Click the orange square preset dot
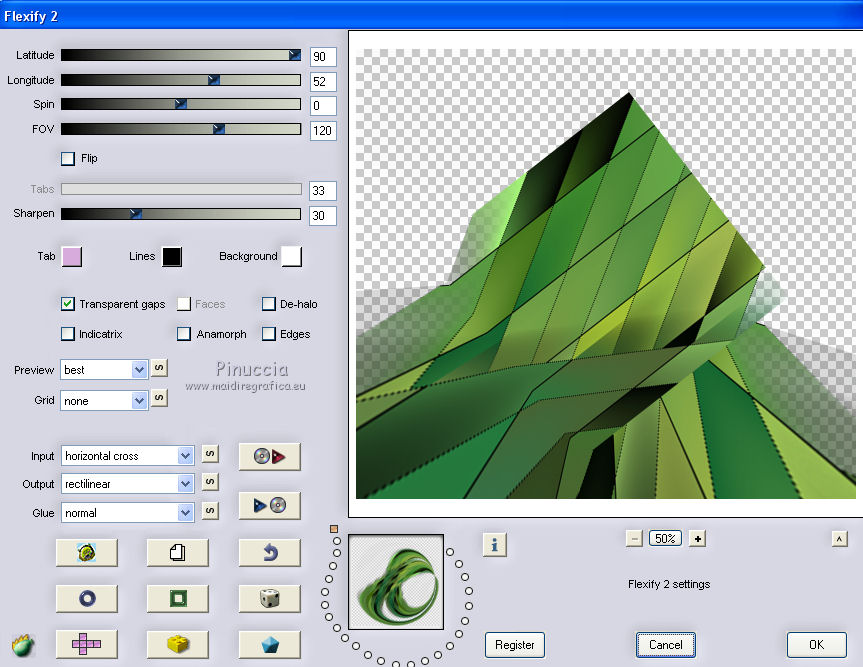The image size is (863, 667). click(334, 529)
